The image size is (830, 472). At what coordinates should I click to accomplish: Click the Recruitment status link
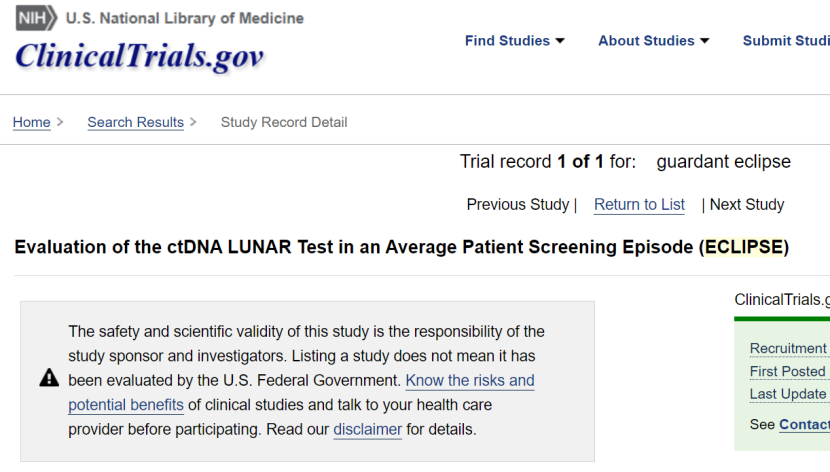788,349
